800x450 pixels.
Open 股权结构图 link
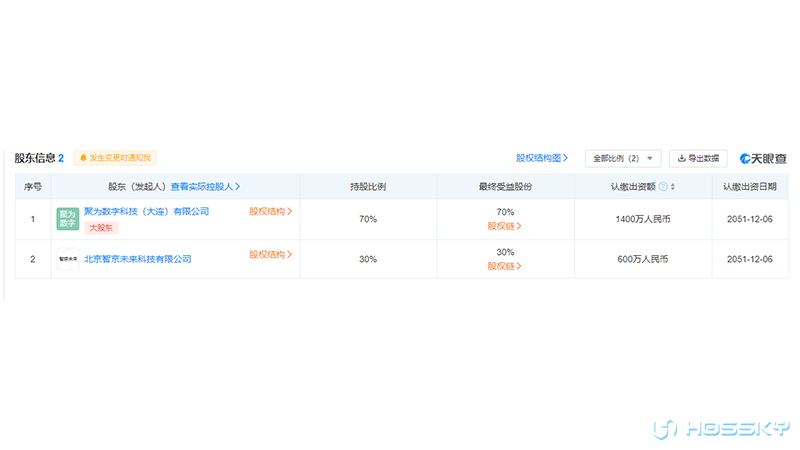(541, 158)
